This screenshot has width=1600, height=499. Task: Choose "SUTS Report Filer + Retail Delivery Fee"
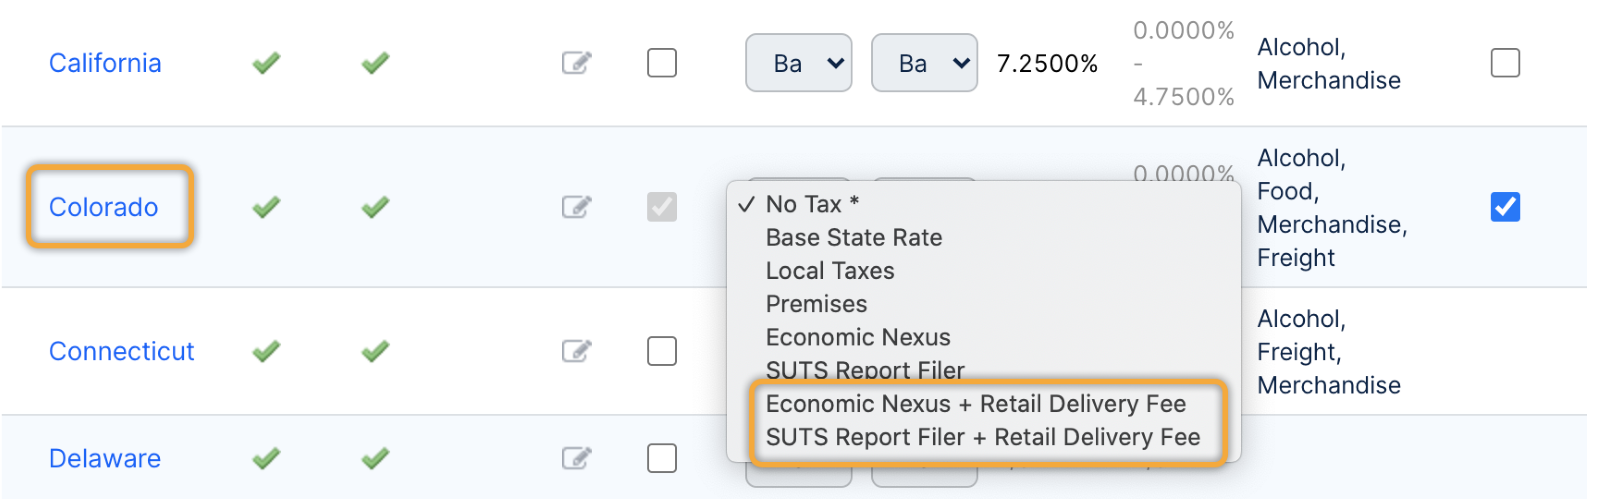tap(982, 437)
